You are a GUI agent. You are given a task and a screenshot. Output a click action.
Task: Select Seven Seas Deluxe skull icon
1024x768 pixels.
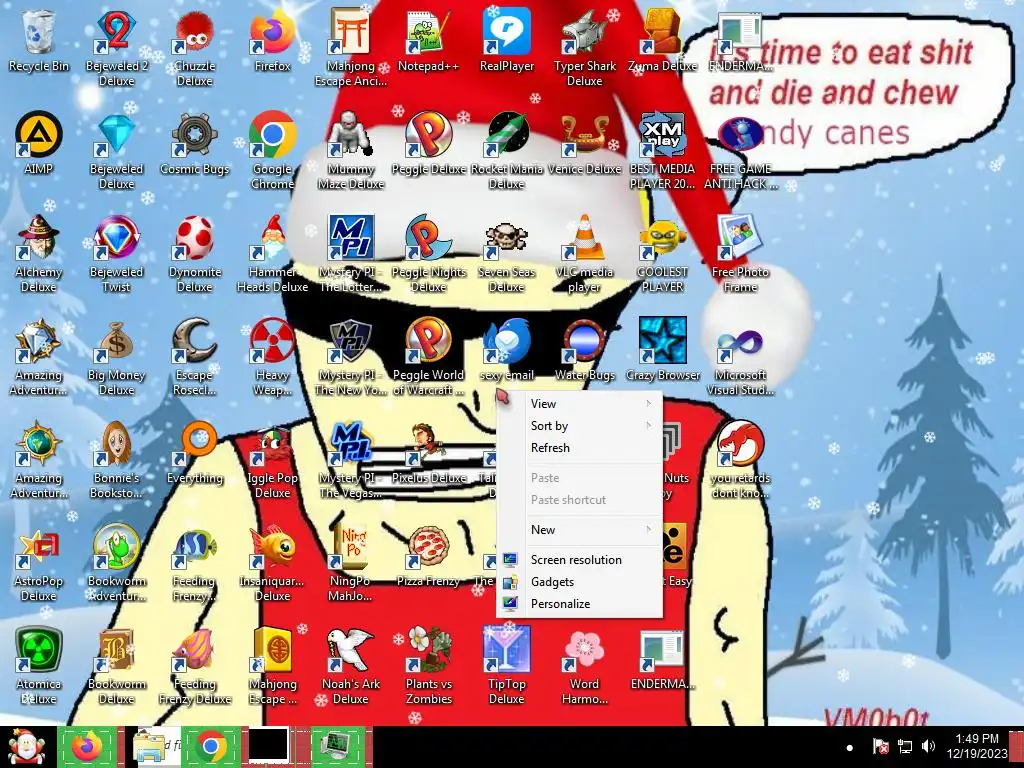(507, 238)
